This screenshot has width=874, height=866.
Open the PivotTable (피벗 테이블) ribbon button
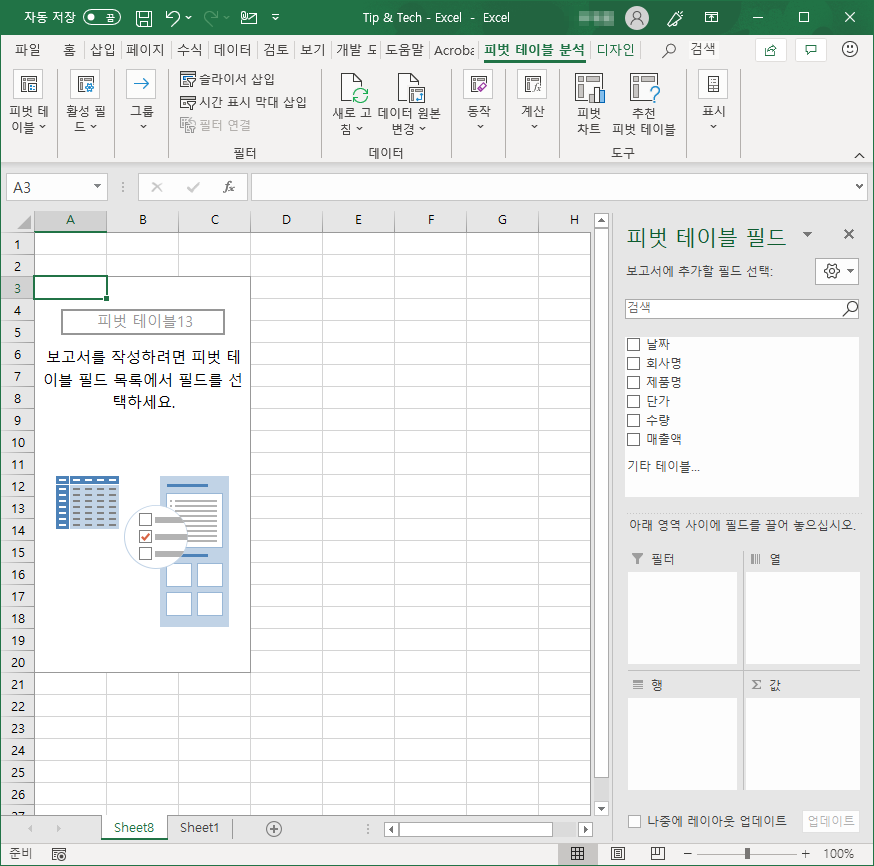28,103
